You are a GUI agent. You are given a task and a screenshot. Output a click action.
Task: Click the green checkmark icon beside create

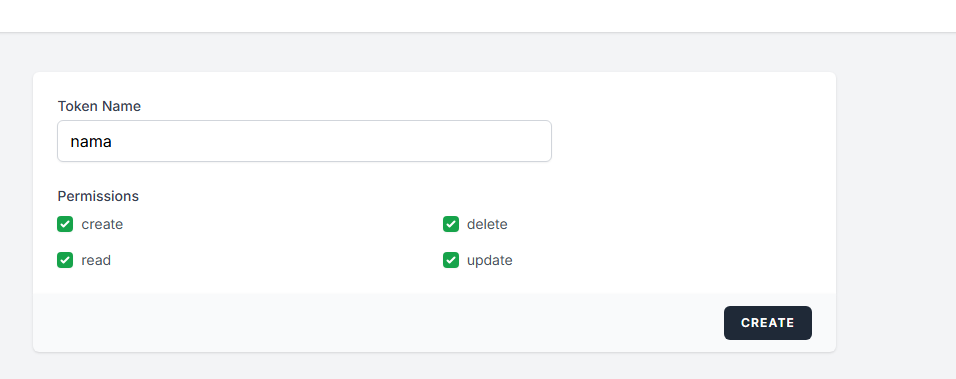tap(65, 224)
